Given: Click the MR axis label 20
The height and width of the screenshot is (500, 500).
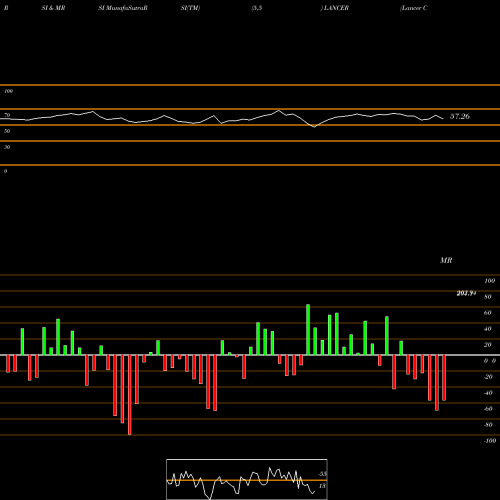Looking at the screenshot, I should [x=488, y=345].
